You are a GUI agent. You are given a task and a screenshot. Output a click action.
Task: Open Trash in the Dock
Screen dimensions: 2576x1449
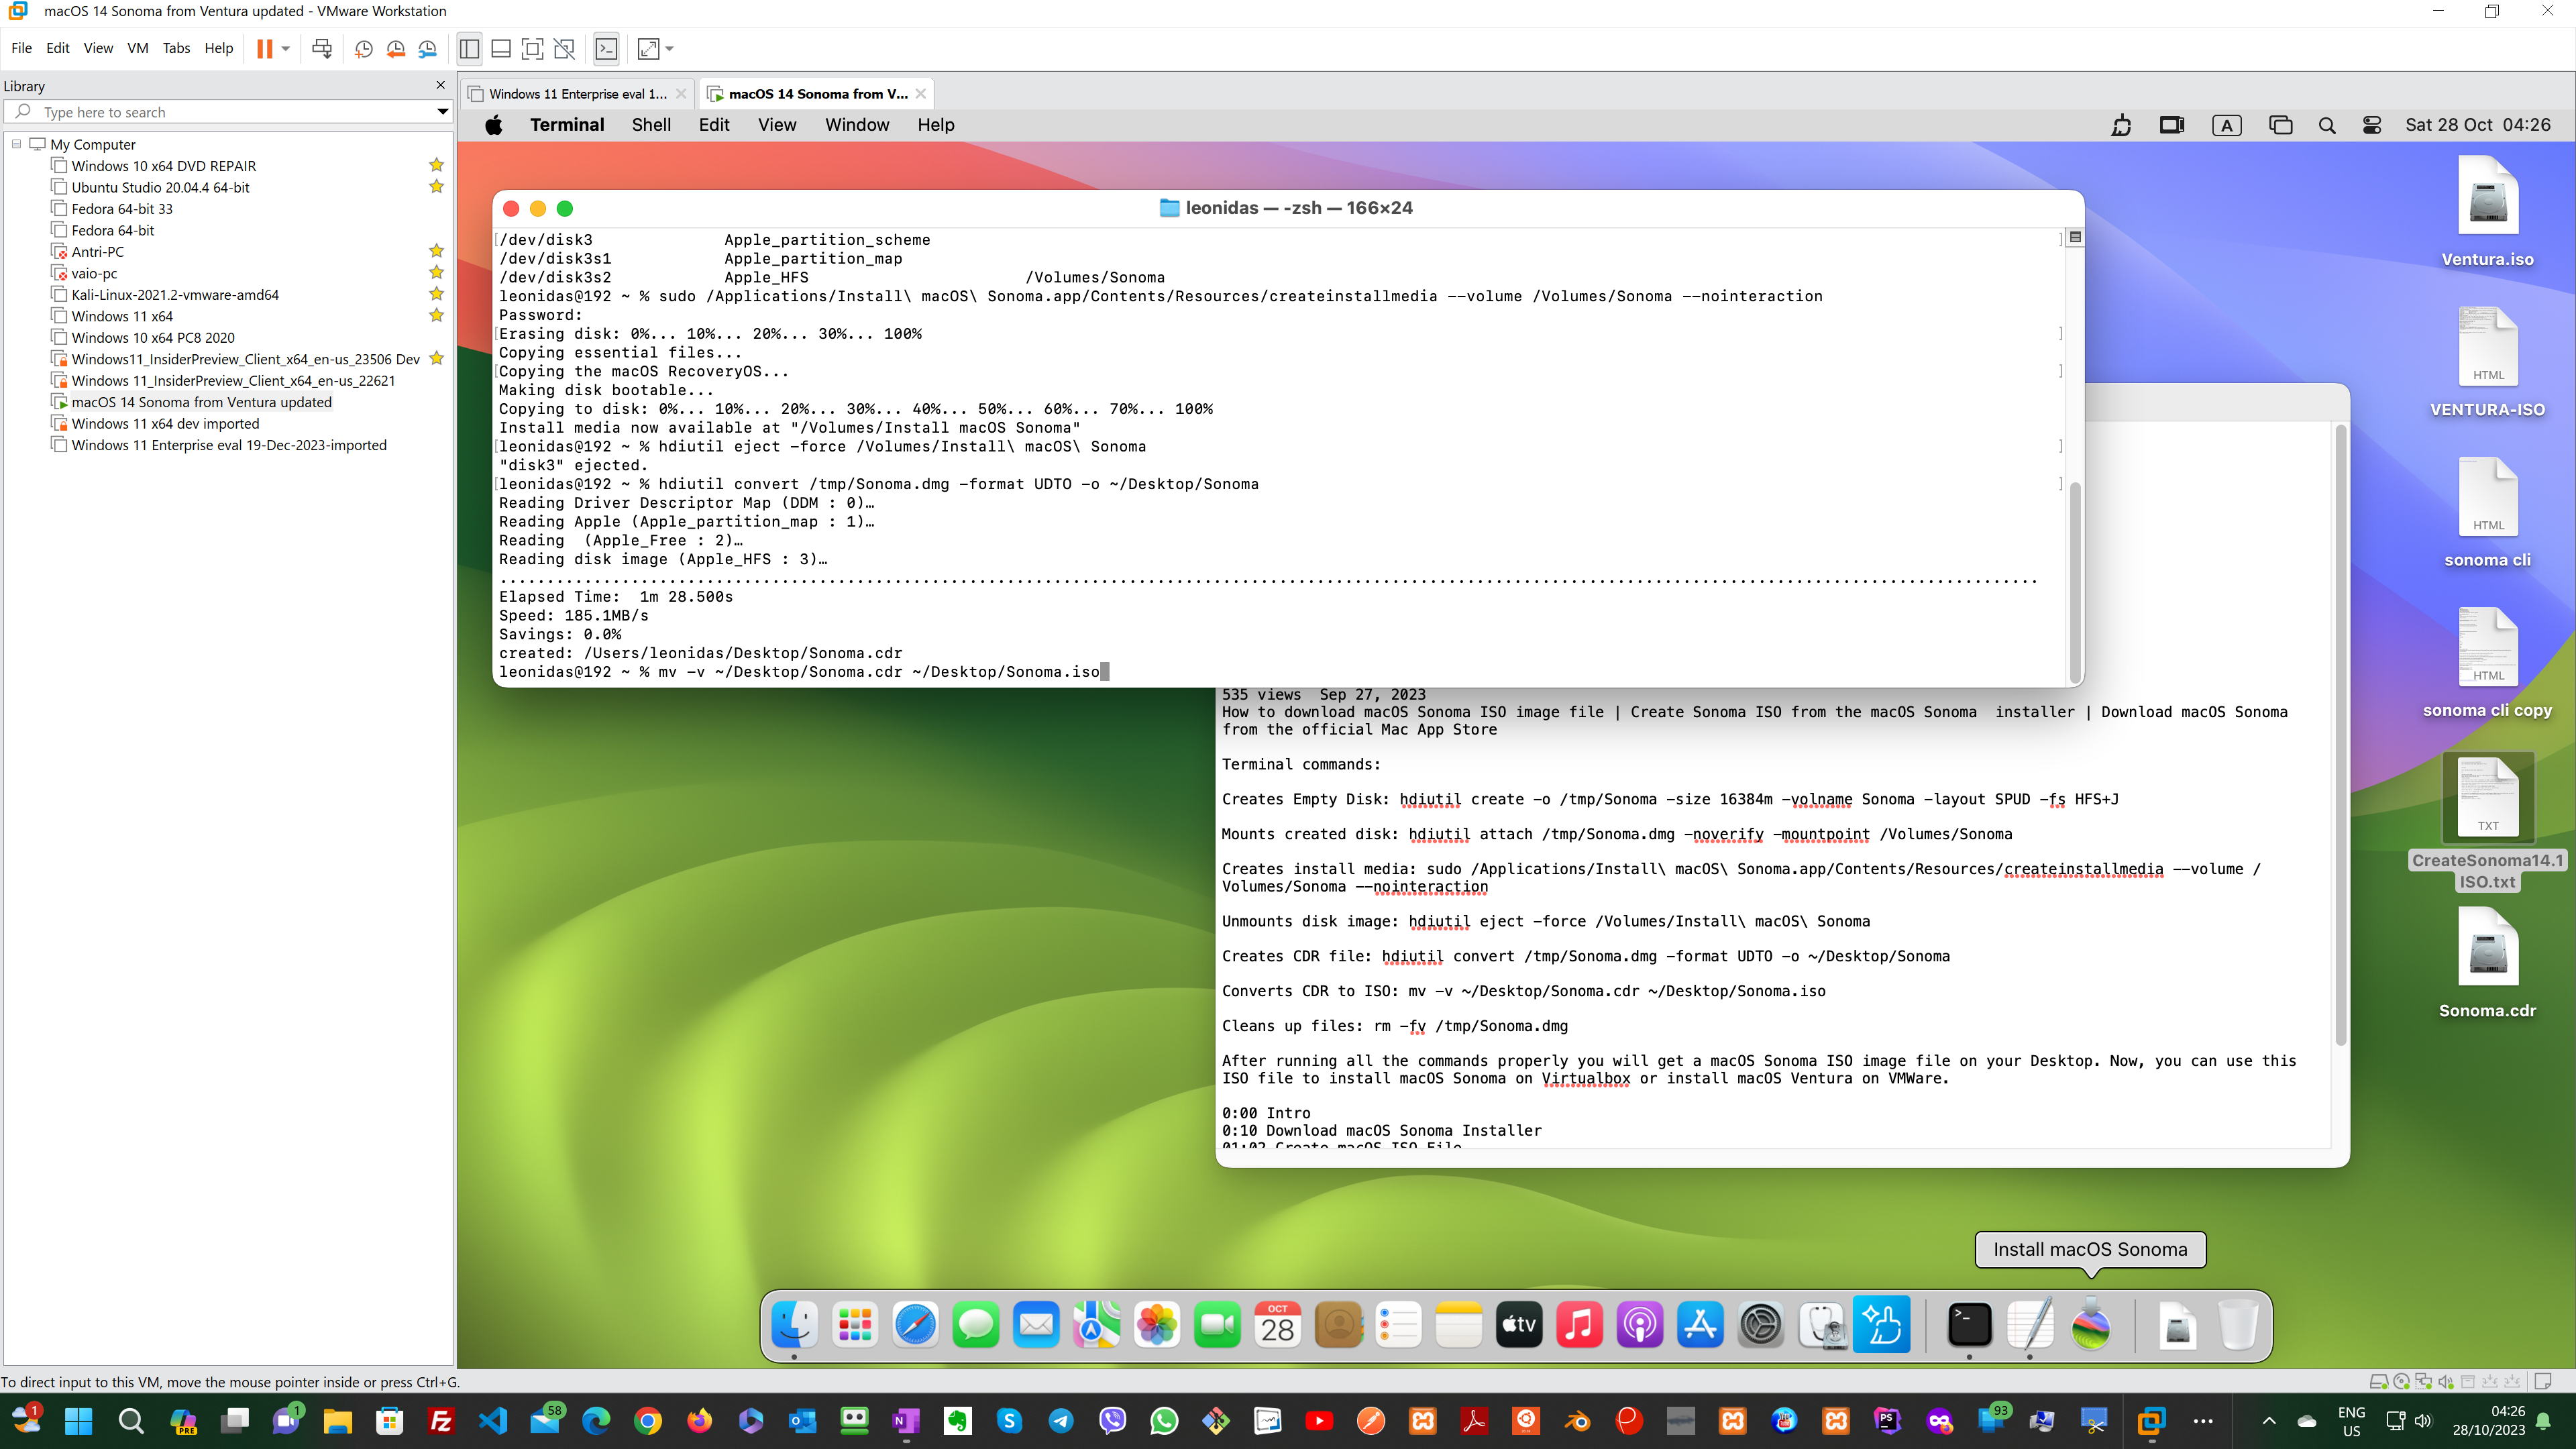click(x=2238, y=1325)
